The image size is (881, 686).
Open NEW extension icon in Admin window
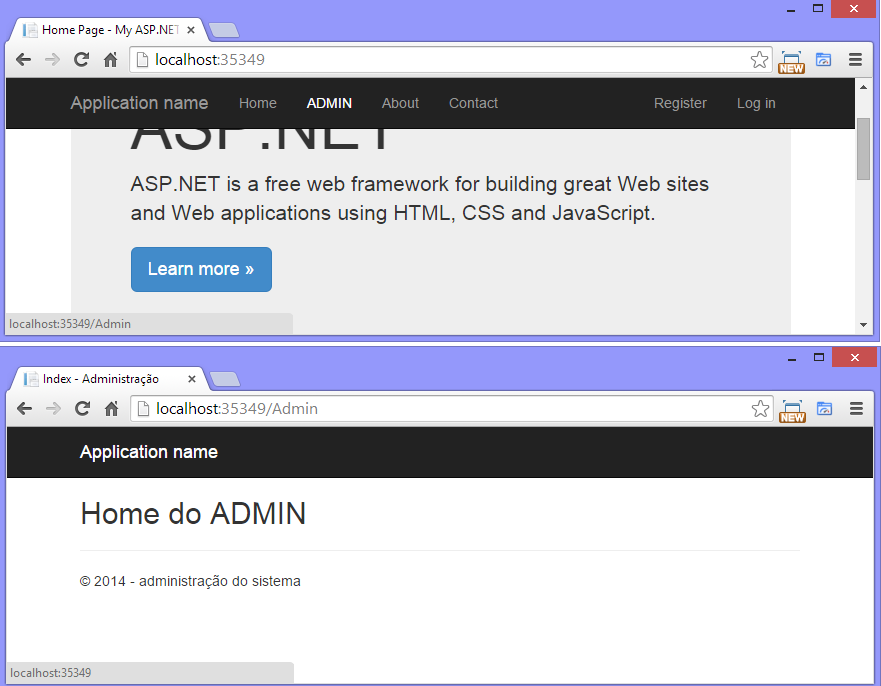pyautogui.click(x=792, y=411)
